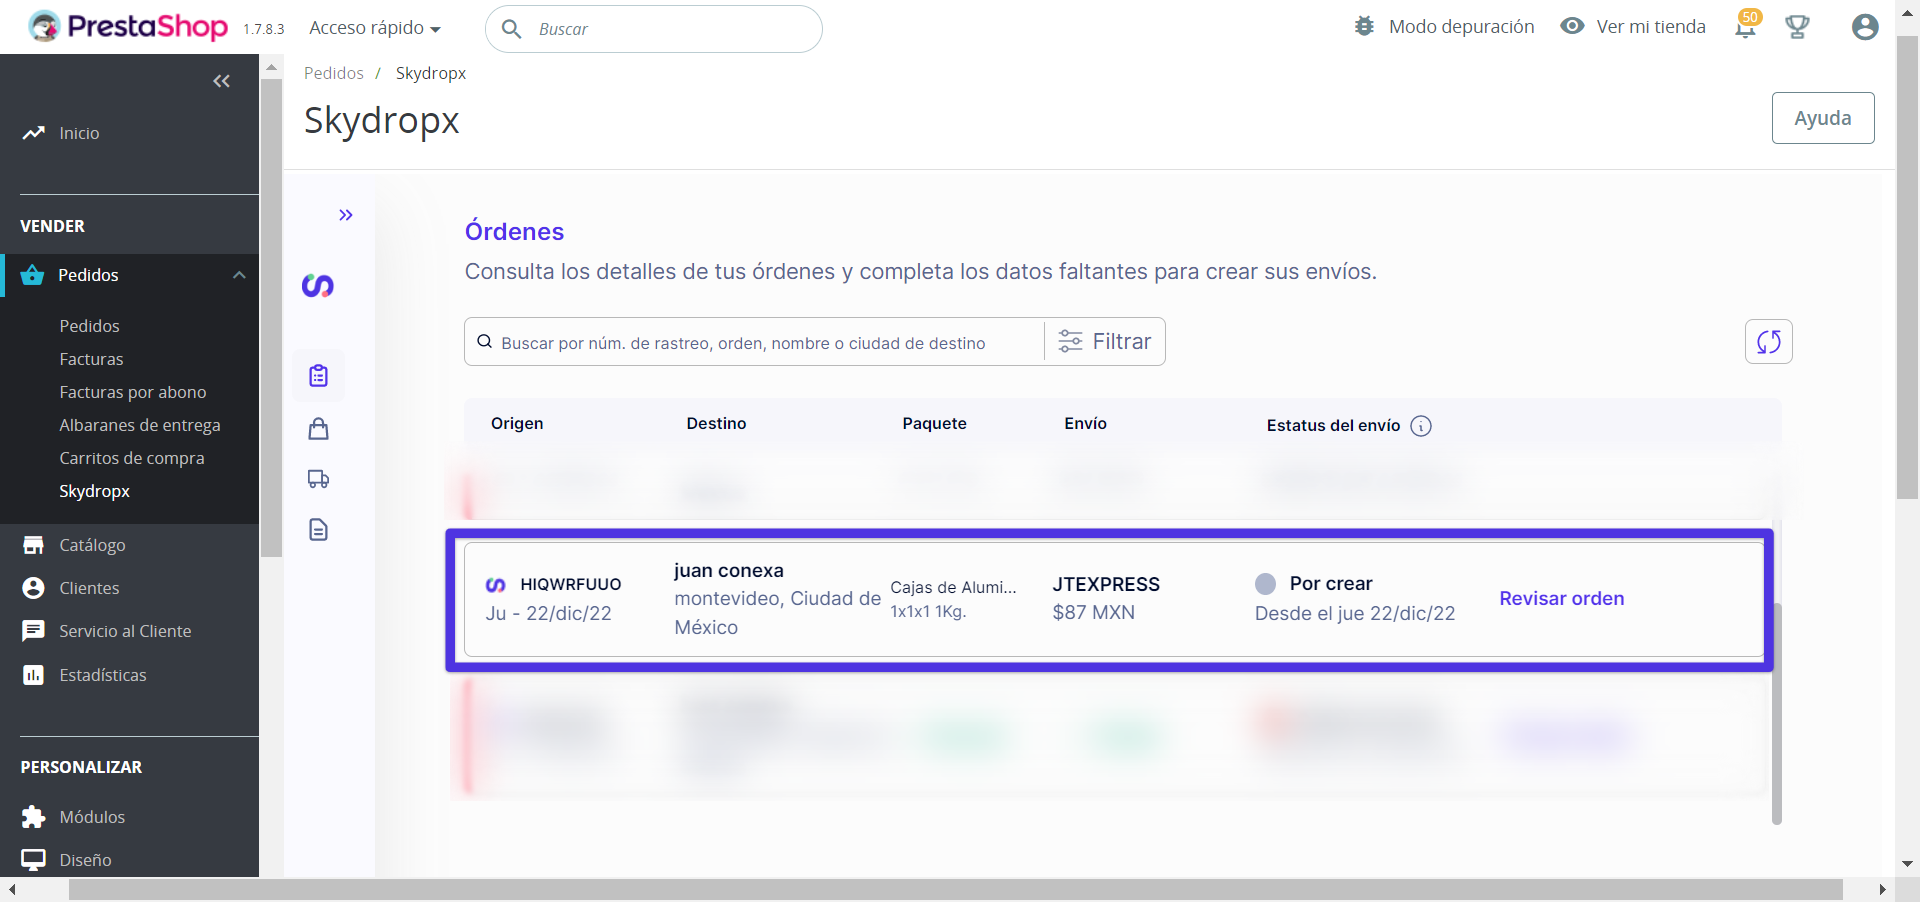Open the Clientes menu

[x=89, y=588]
